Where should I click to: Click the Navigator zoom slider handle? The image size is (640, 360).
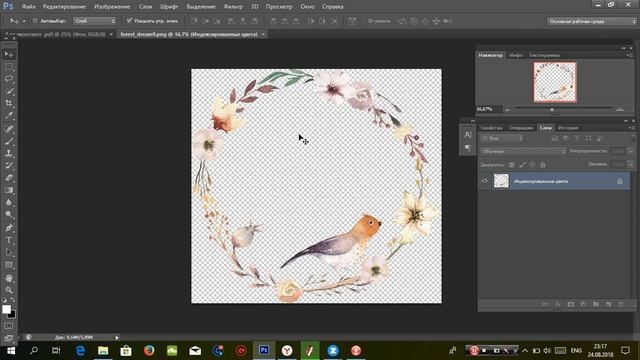tap(552, 109)
